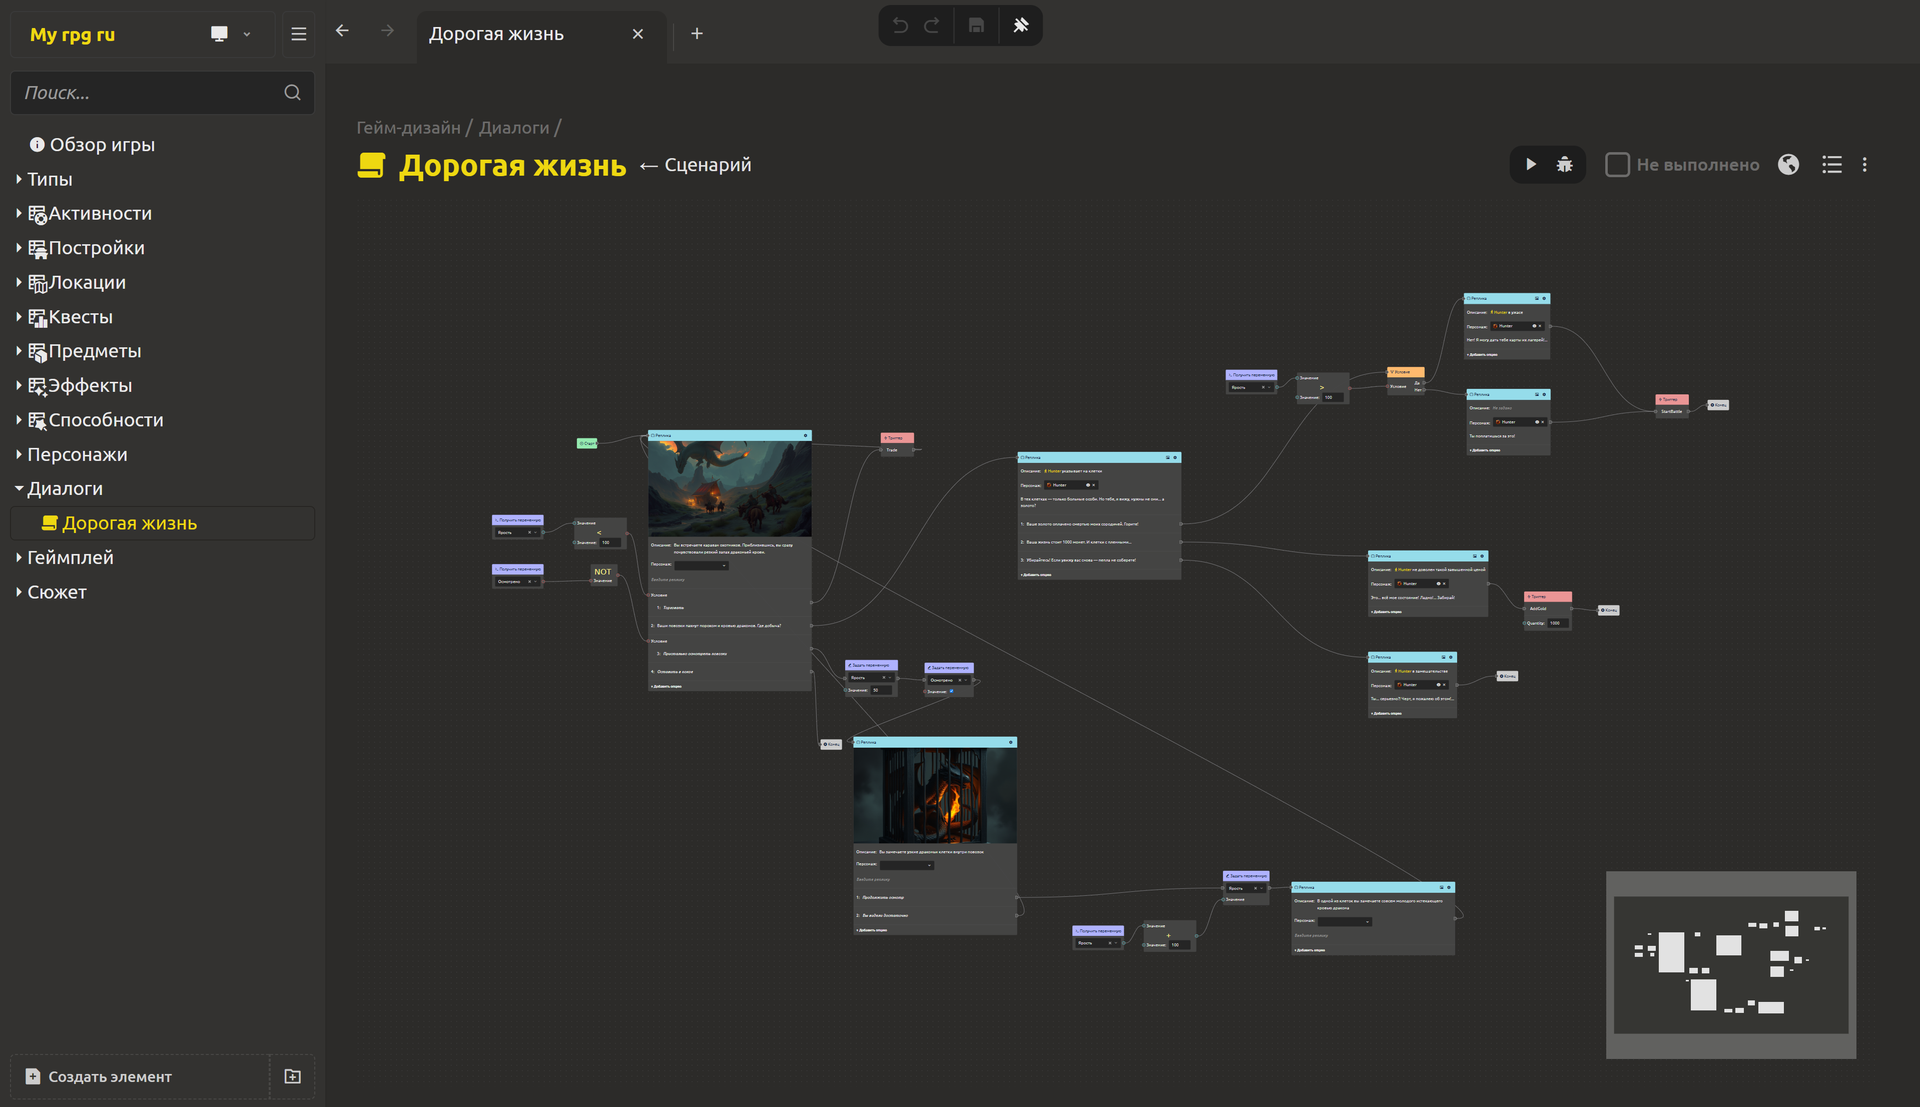Click the graph minimap overview
This screenshot has width=1920, height=1107.
pyautogui.click(x=1730, y=964)
